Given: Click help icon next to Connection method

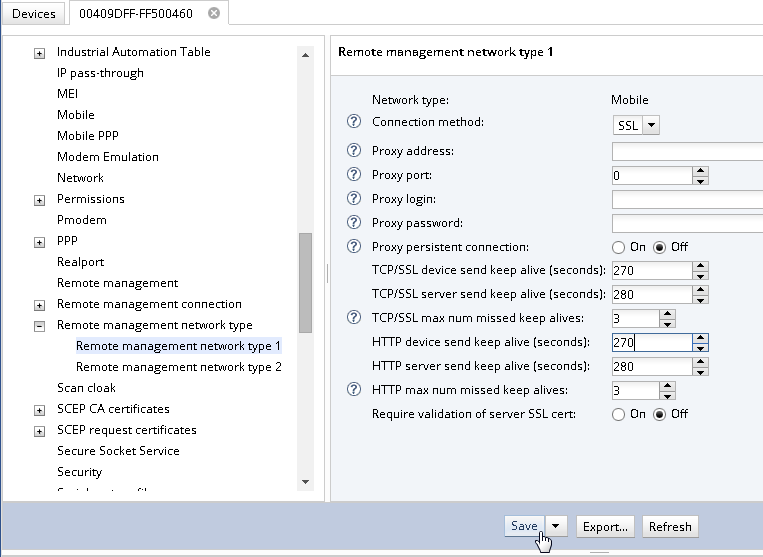Looking at the screenshot, I should 353,122.
